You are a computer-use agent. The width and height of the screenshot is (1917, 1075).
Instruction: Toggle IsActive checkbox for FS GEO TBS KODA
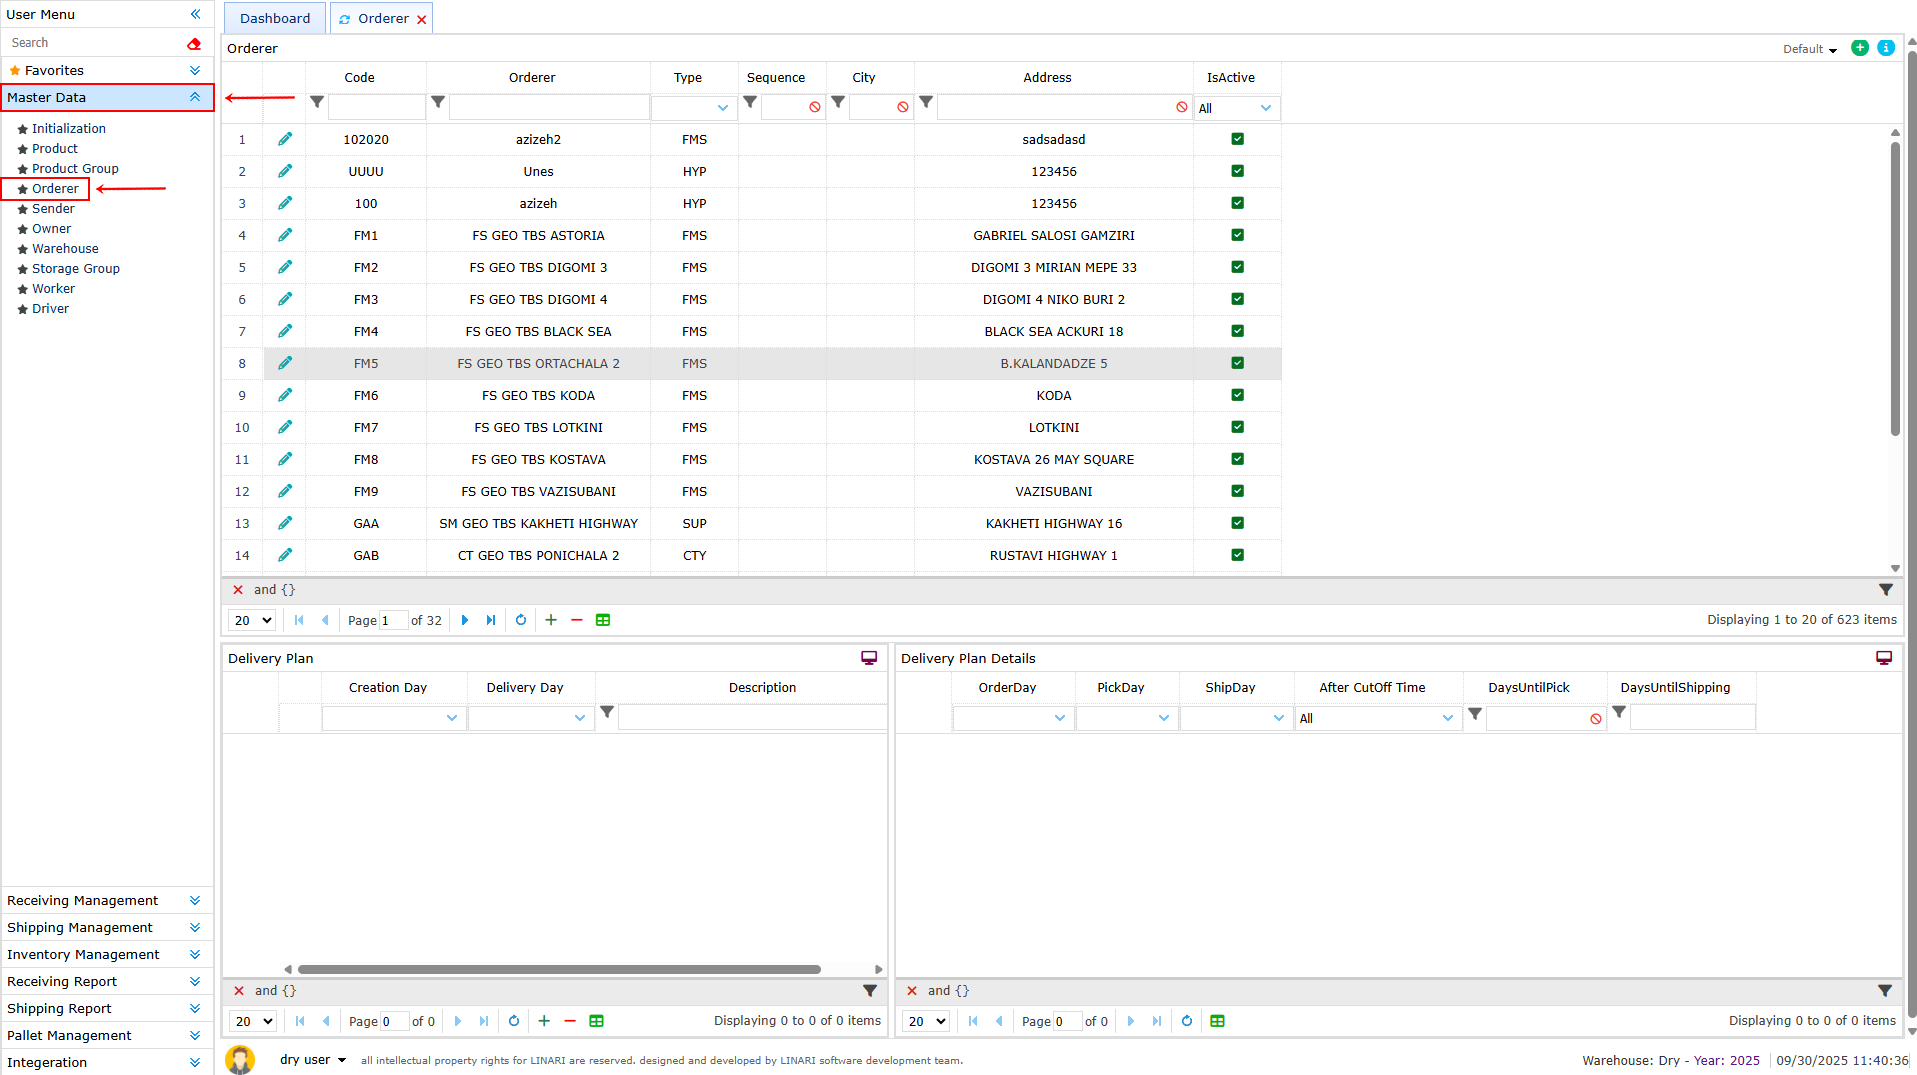click(1237, 395)
